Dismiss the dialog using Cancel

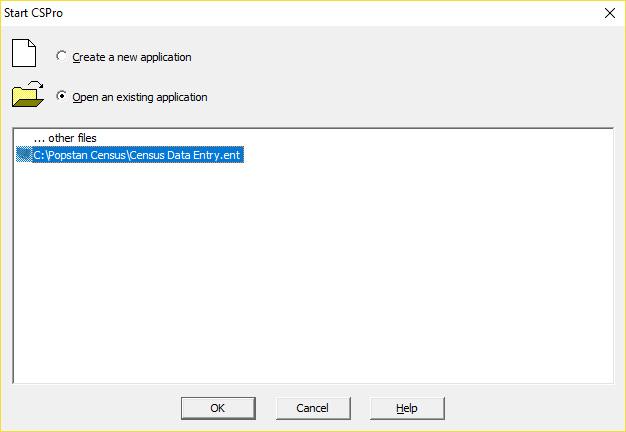pyautogui.click(x=313, y=408)
